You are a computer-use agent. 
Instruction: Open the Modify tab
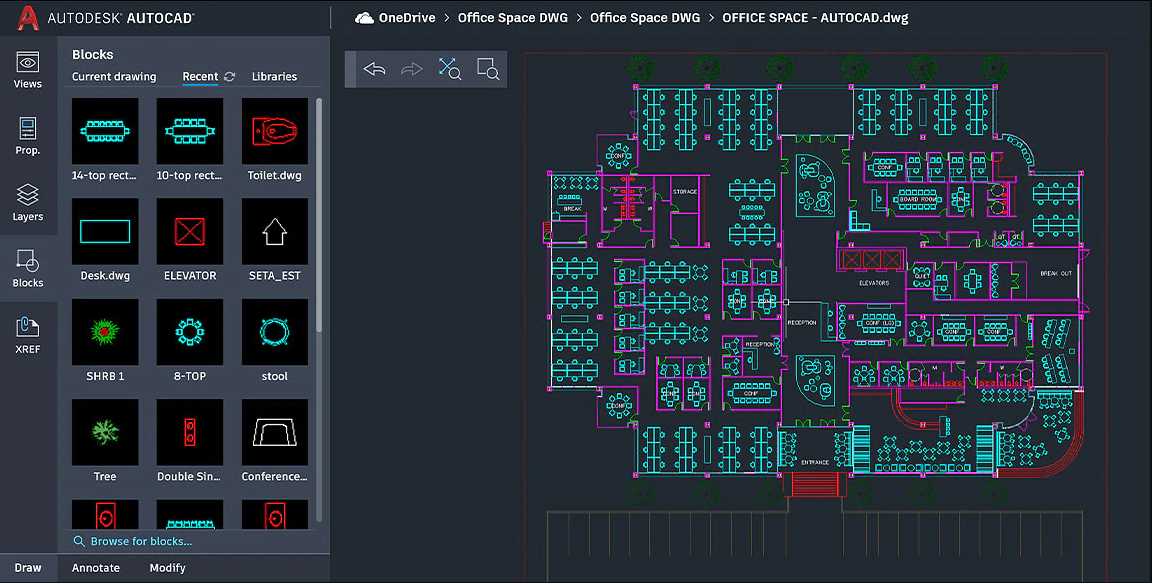[x=168, y=568]
